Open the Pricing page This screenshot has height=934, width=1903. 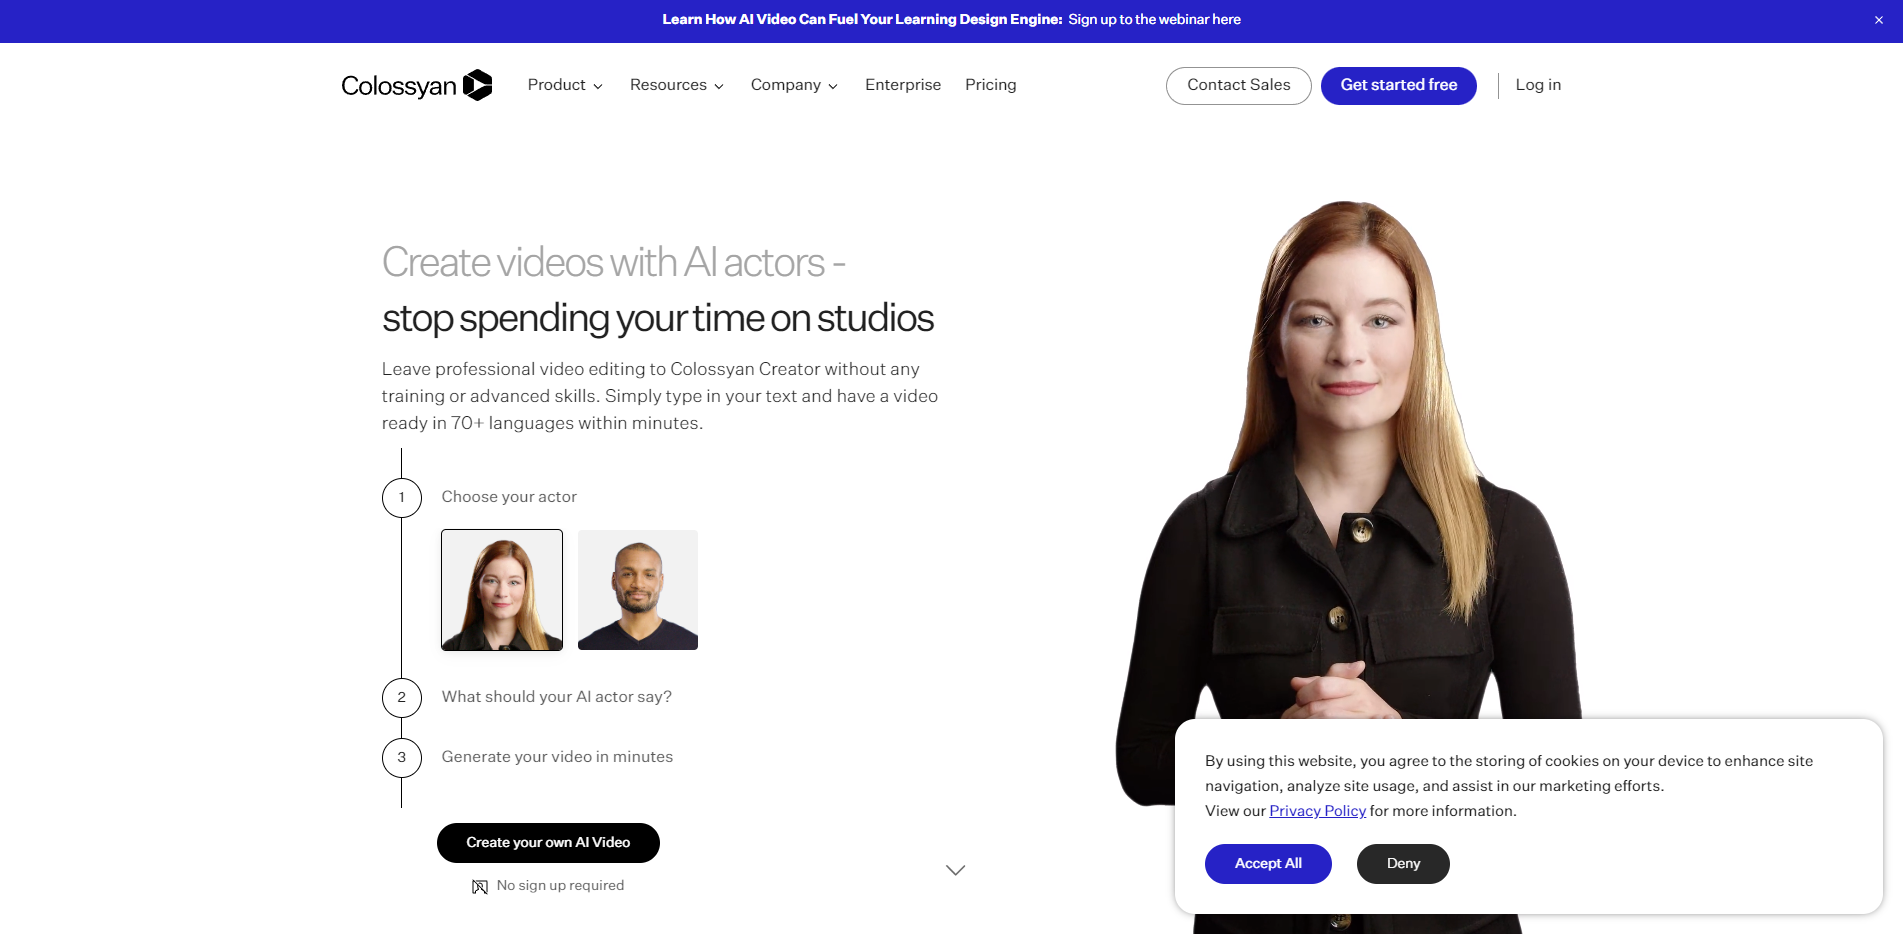click(990, 85)
